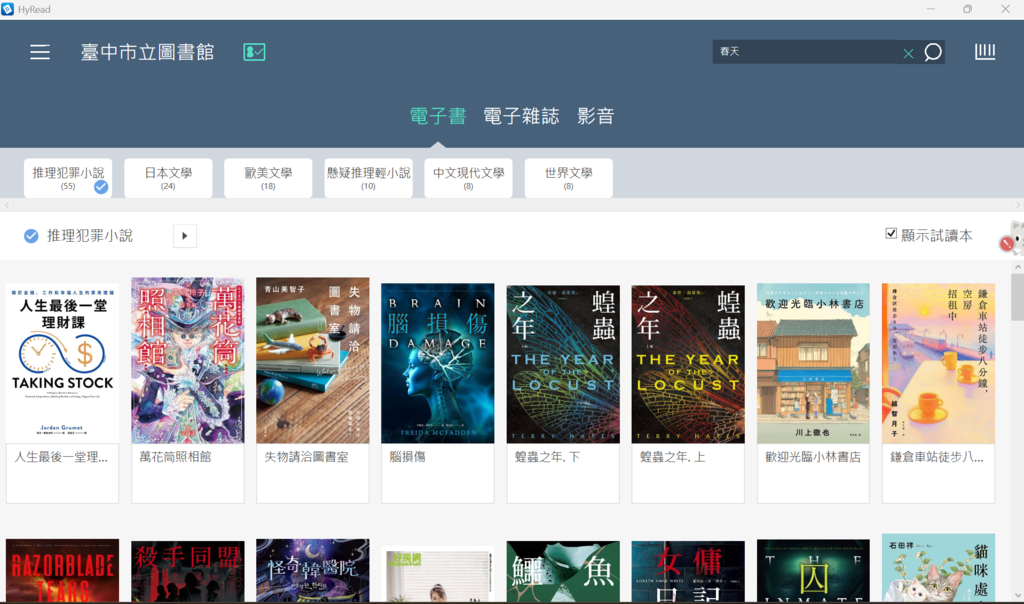Click the HyRead app logo in title bar
This screenshot has height=604, width=1024.
(x=8, y=9)
